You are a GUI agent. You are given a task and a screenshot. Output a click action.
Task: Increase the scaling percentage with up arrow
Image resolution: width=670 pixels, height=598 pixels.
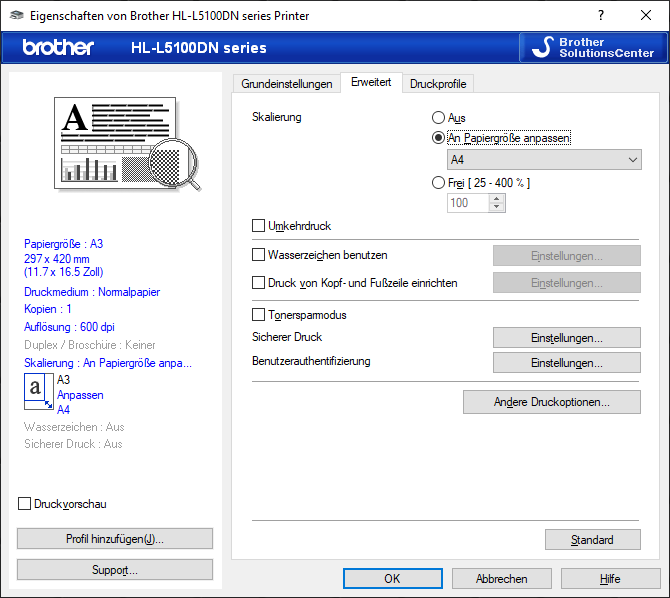(x=497, y=199)
